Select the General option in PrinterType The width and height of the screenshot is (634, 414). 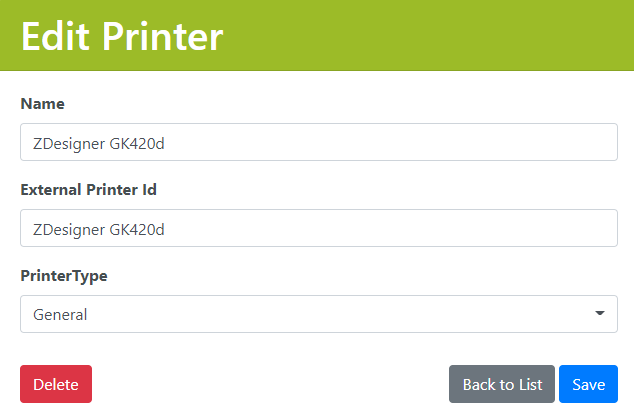tap(60, 315)
